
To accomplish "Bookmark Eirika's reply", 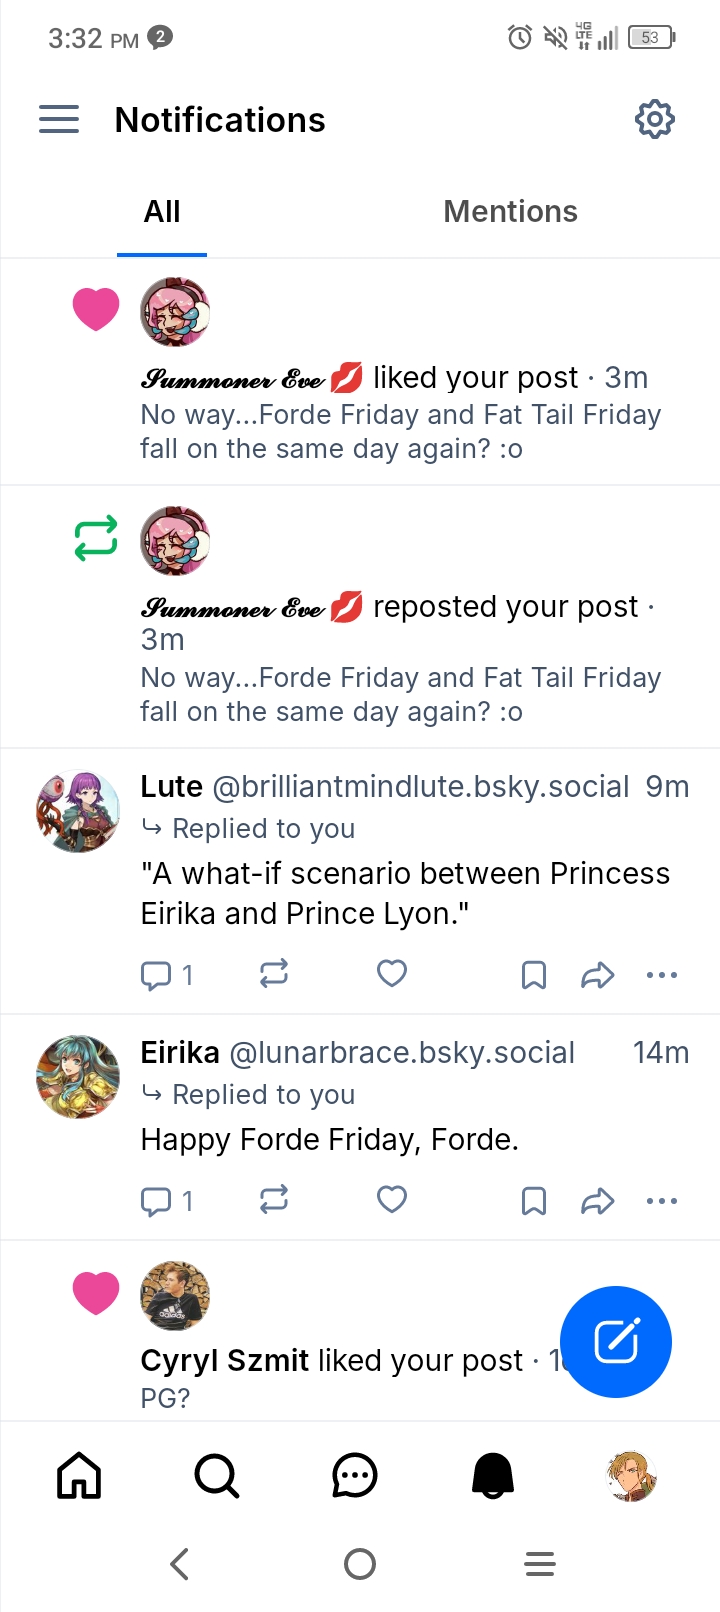I will tap(534, 1200).
